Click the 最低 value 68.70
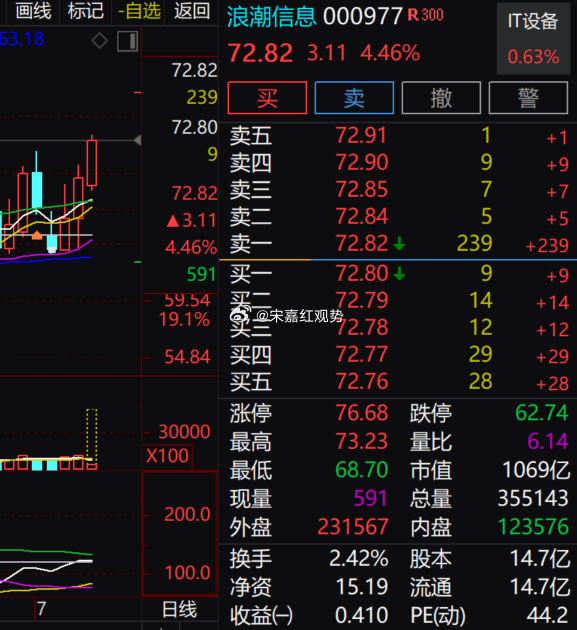 [x=362, y=470]
